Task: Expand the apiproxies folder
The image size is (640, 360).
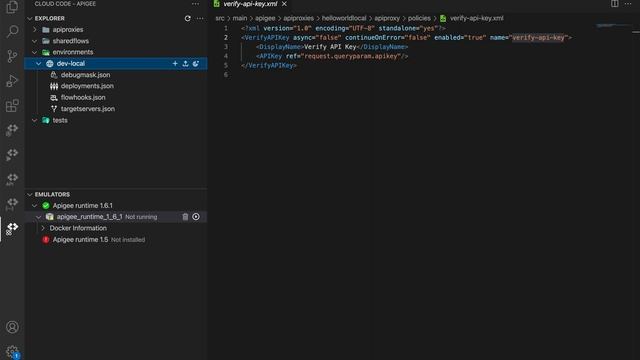Action: (35, 30)
